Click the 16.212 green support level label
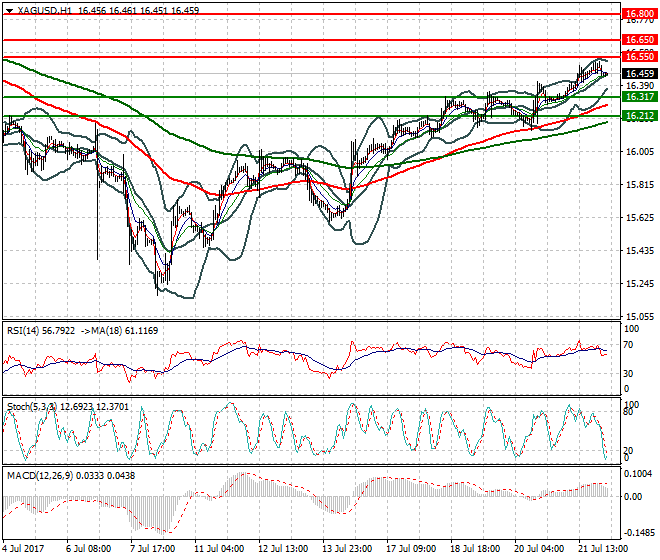The height and width of the screenshot is (560, 660). click(640, 116)
